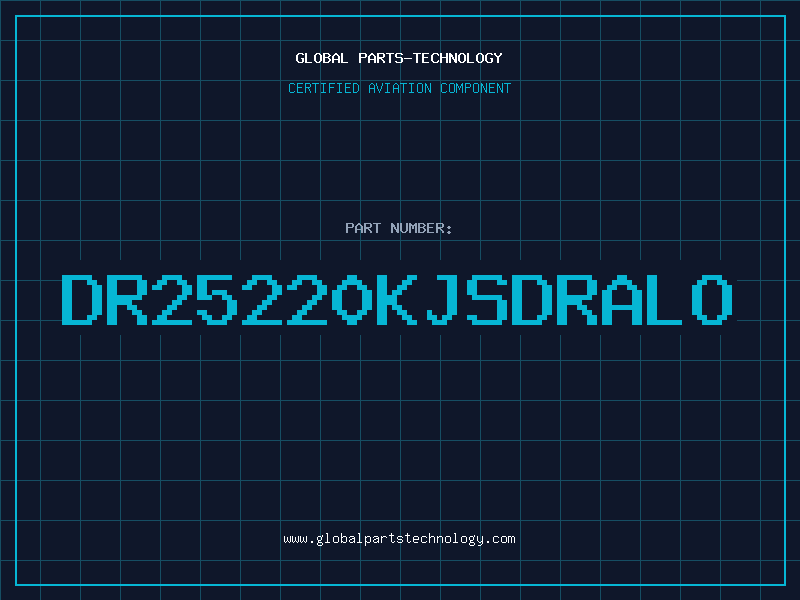
Task: Click the part number DR25220KJSDRAL0
Action: click(397, 300)
